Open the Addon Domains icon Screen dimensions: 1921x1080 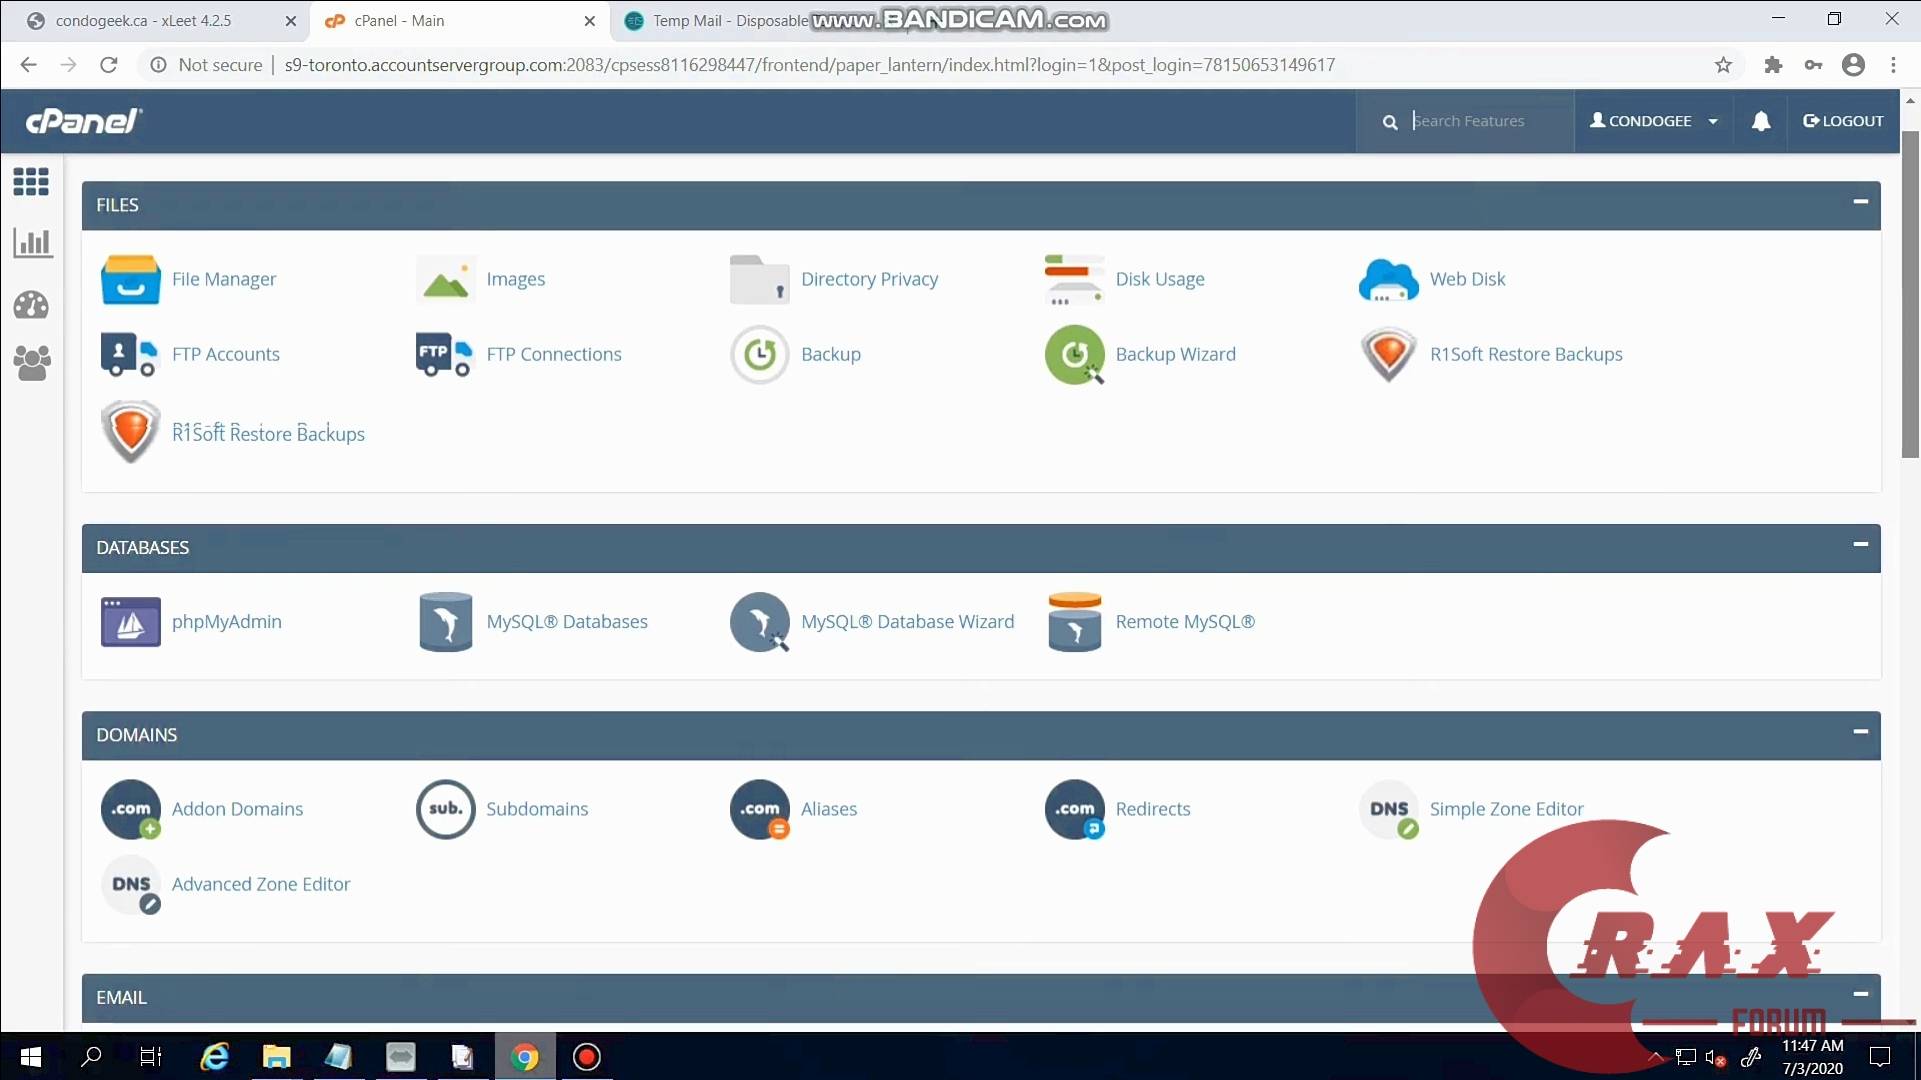[x=130, y=809]
